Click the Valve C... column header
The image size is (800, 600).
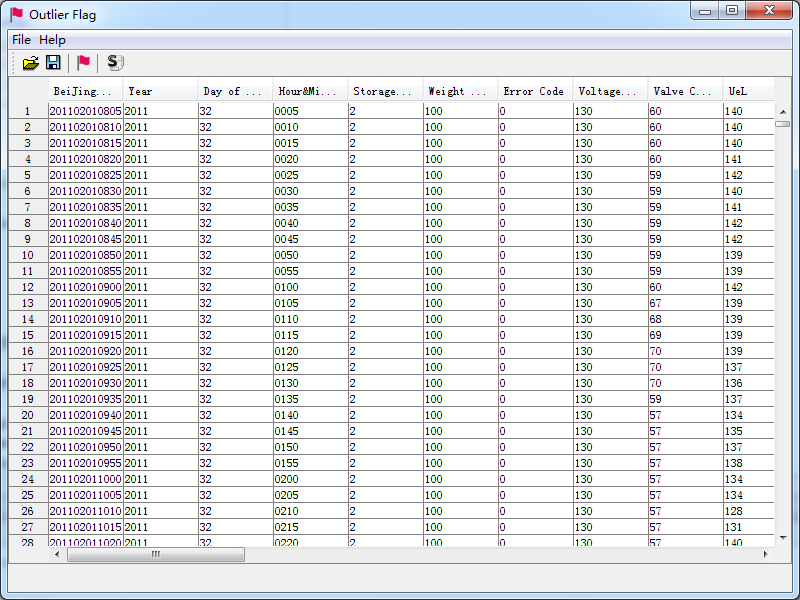[684, 91]
